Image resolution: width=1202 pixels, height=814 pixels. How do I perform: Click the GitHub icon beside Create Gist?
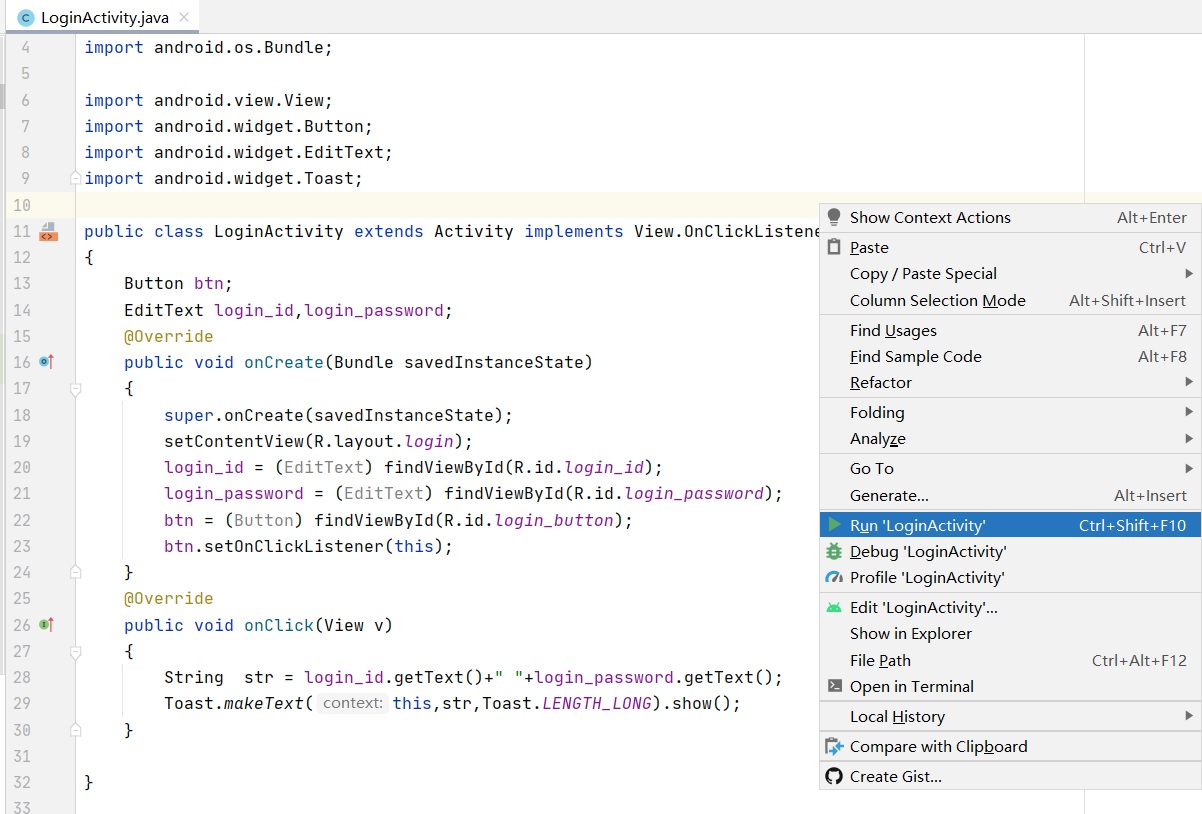coord(834,776)
